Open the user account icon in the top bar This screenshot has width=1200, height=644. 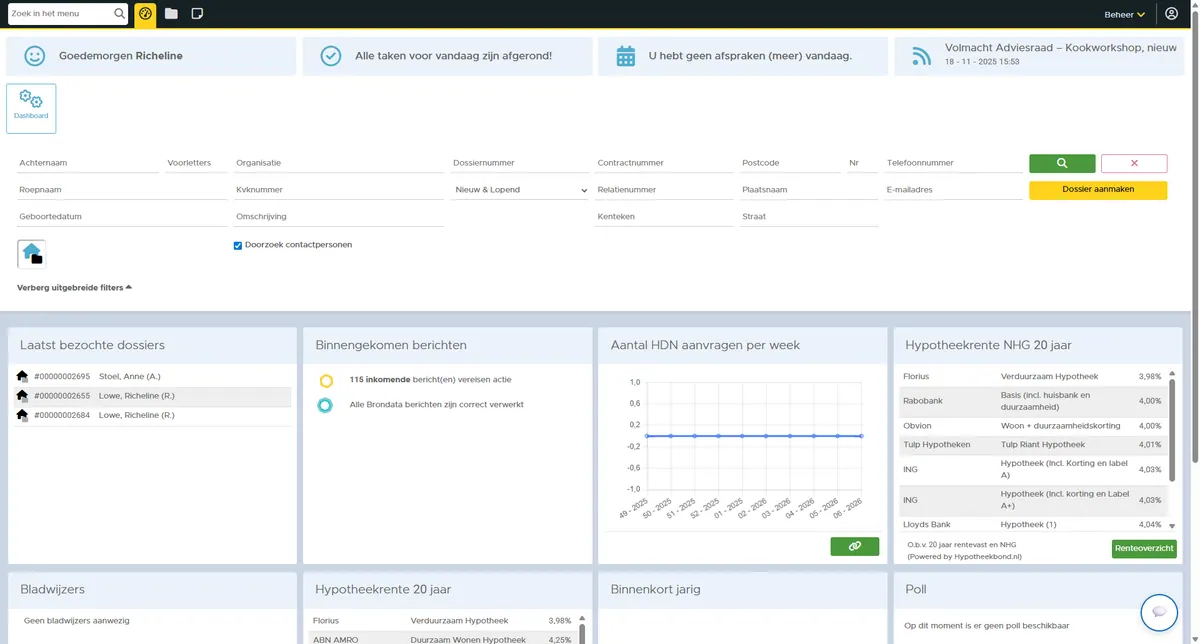click(x=1172, y=14)
